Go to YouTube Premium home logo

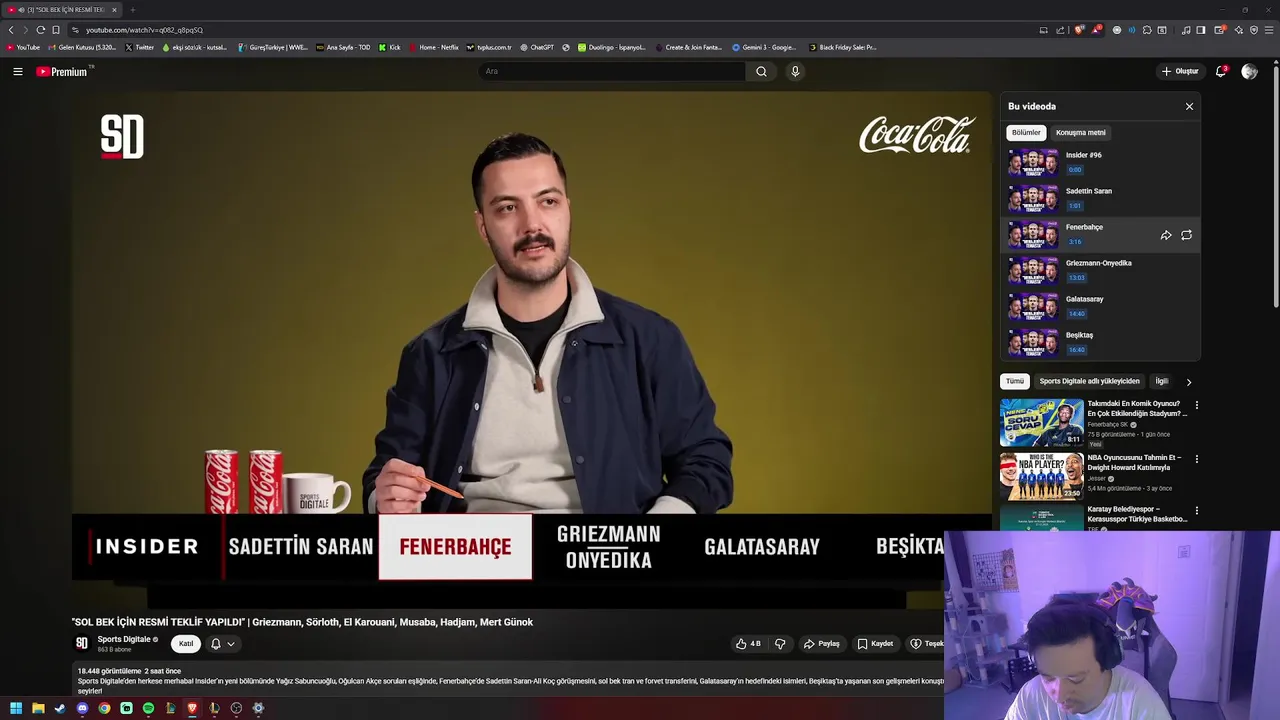(x=62, y=71)
